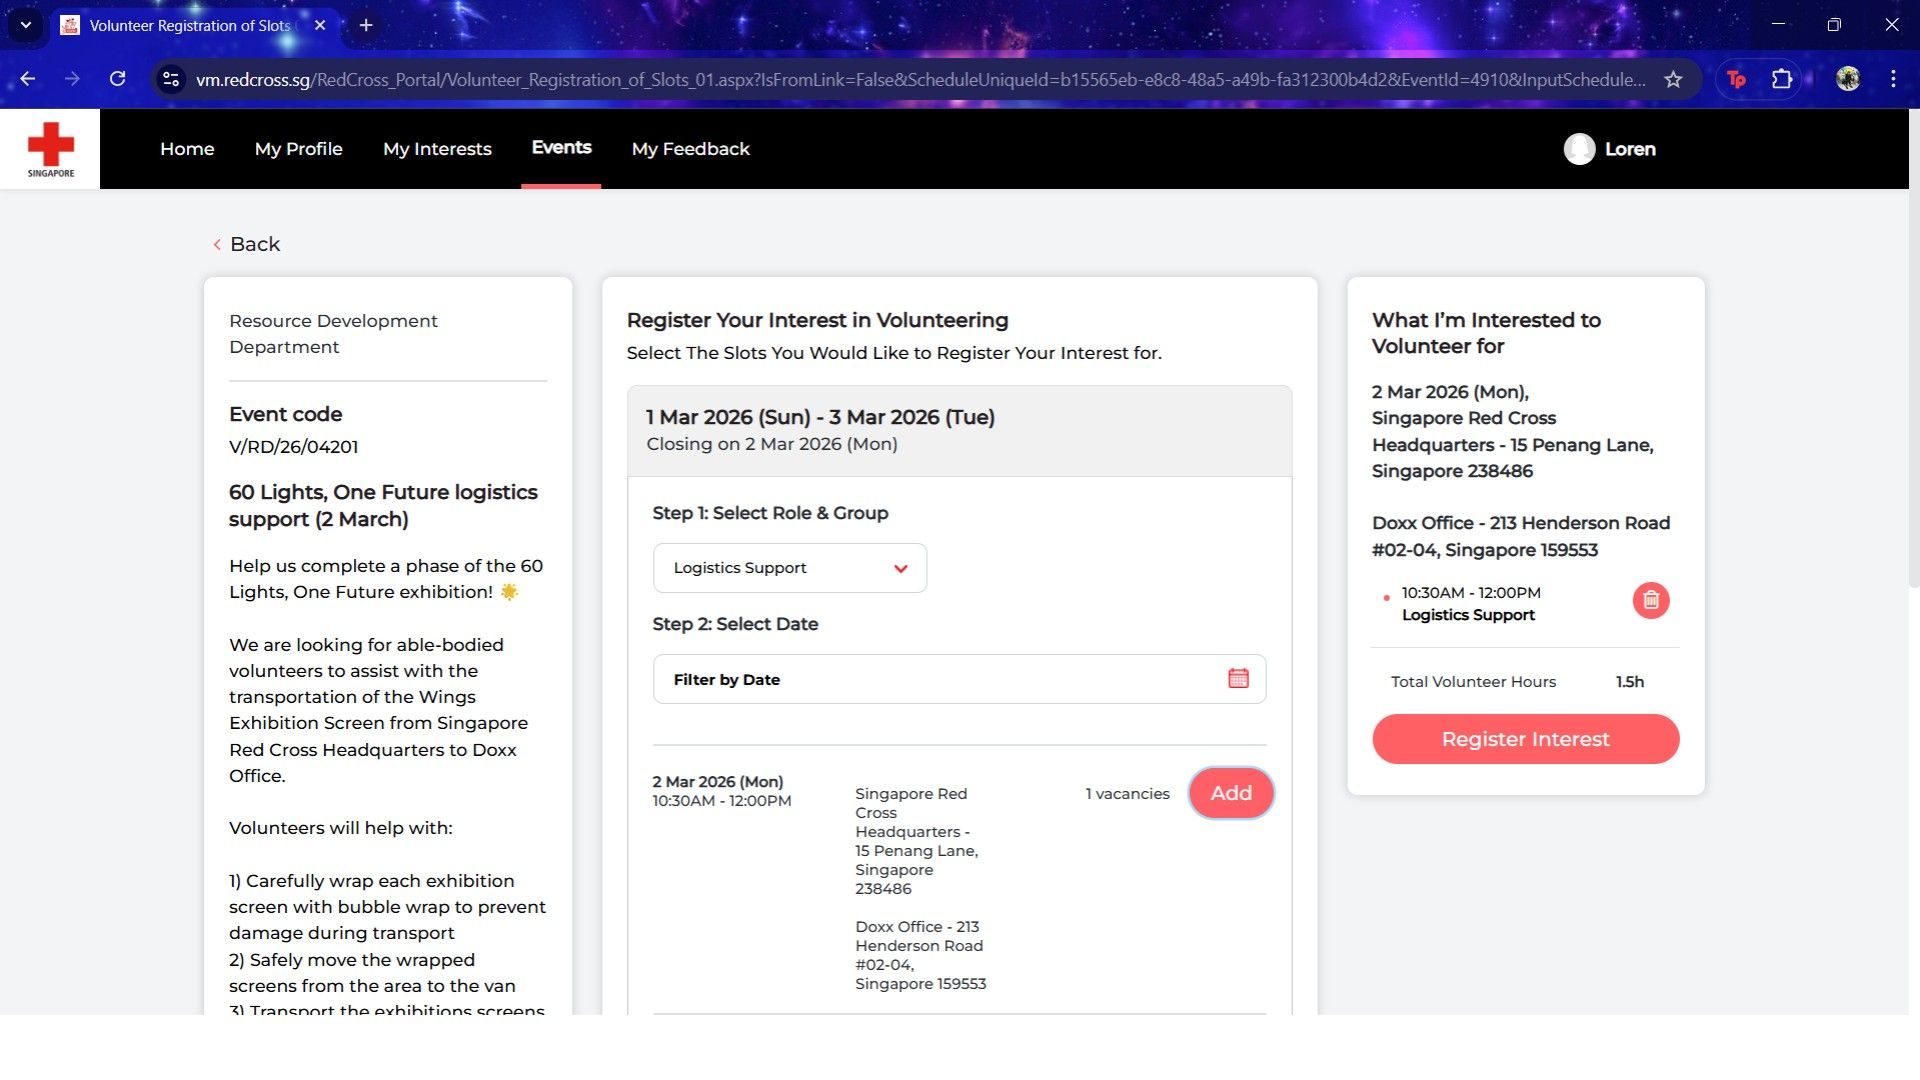1920x1080 pixels.
Task: Open the tab search dropdown
Action: coord(26,25)
